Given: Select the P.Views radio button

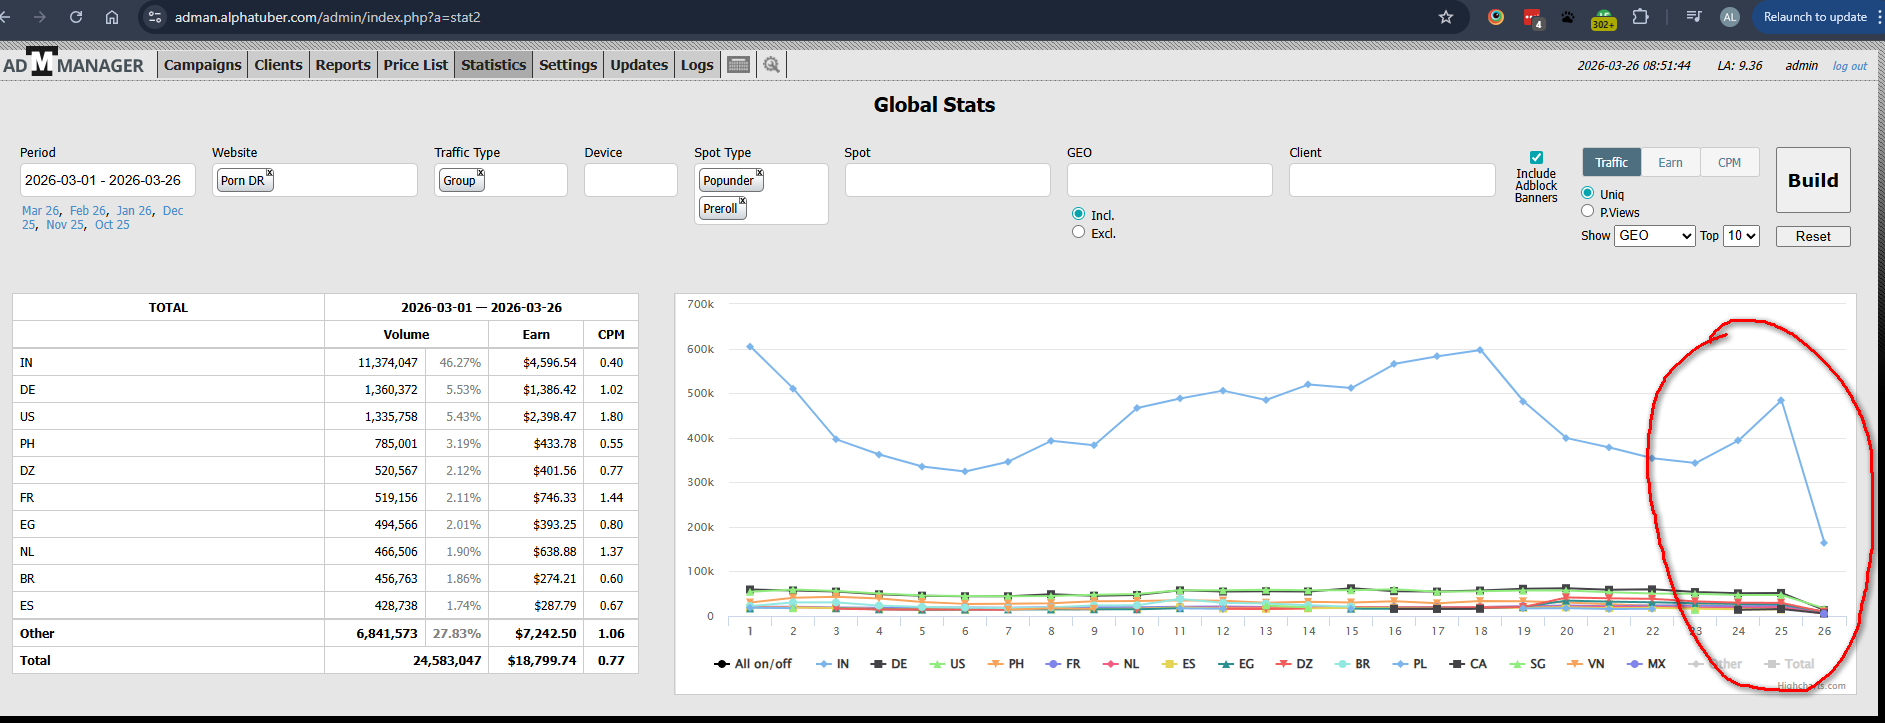Looking at the screenshot, I should click(1587, 211).
